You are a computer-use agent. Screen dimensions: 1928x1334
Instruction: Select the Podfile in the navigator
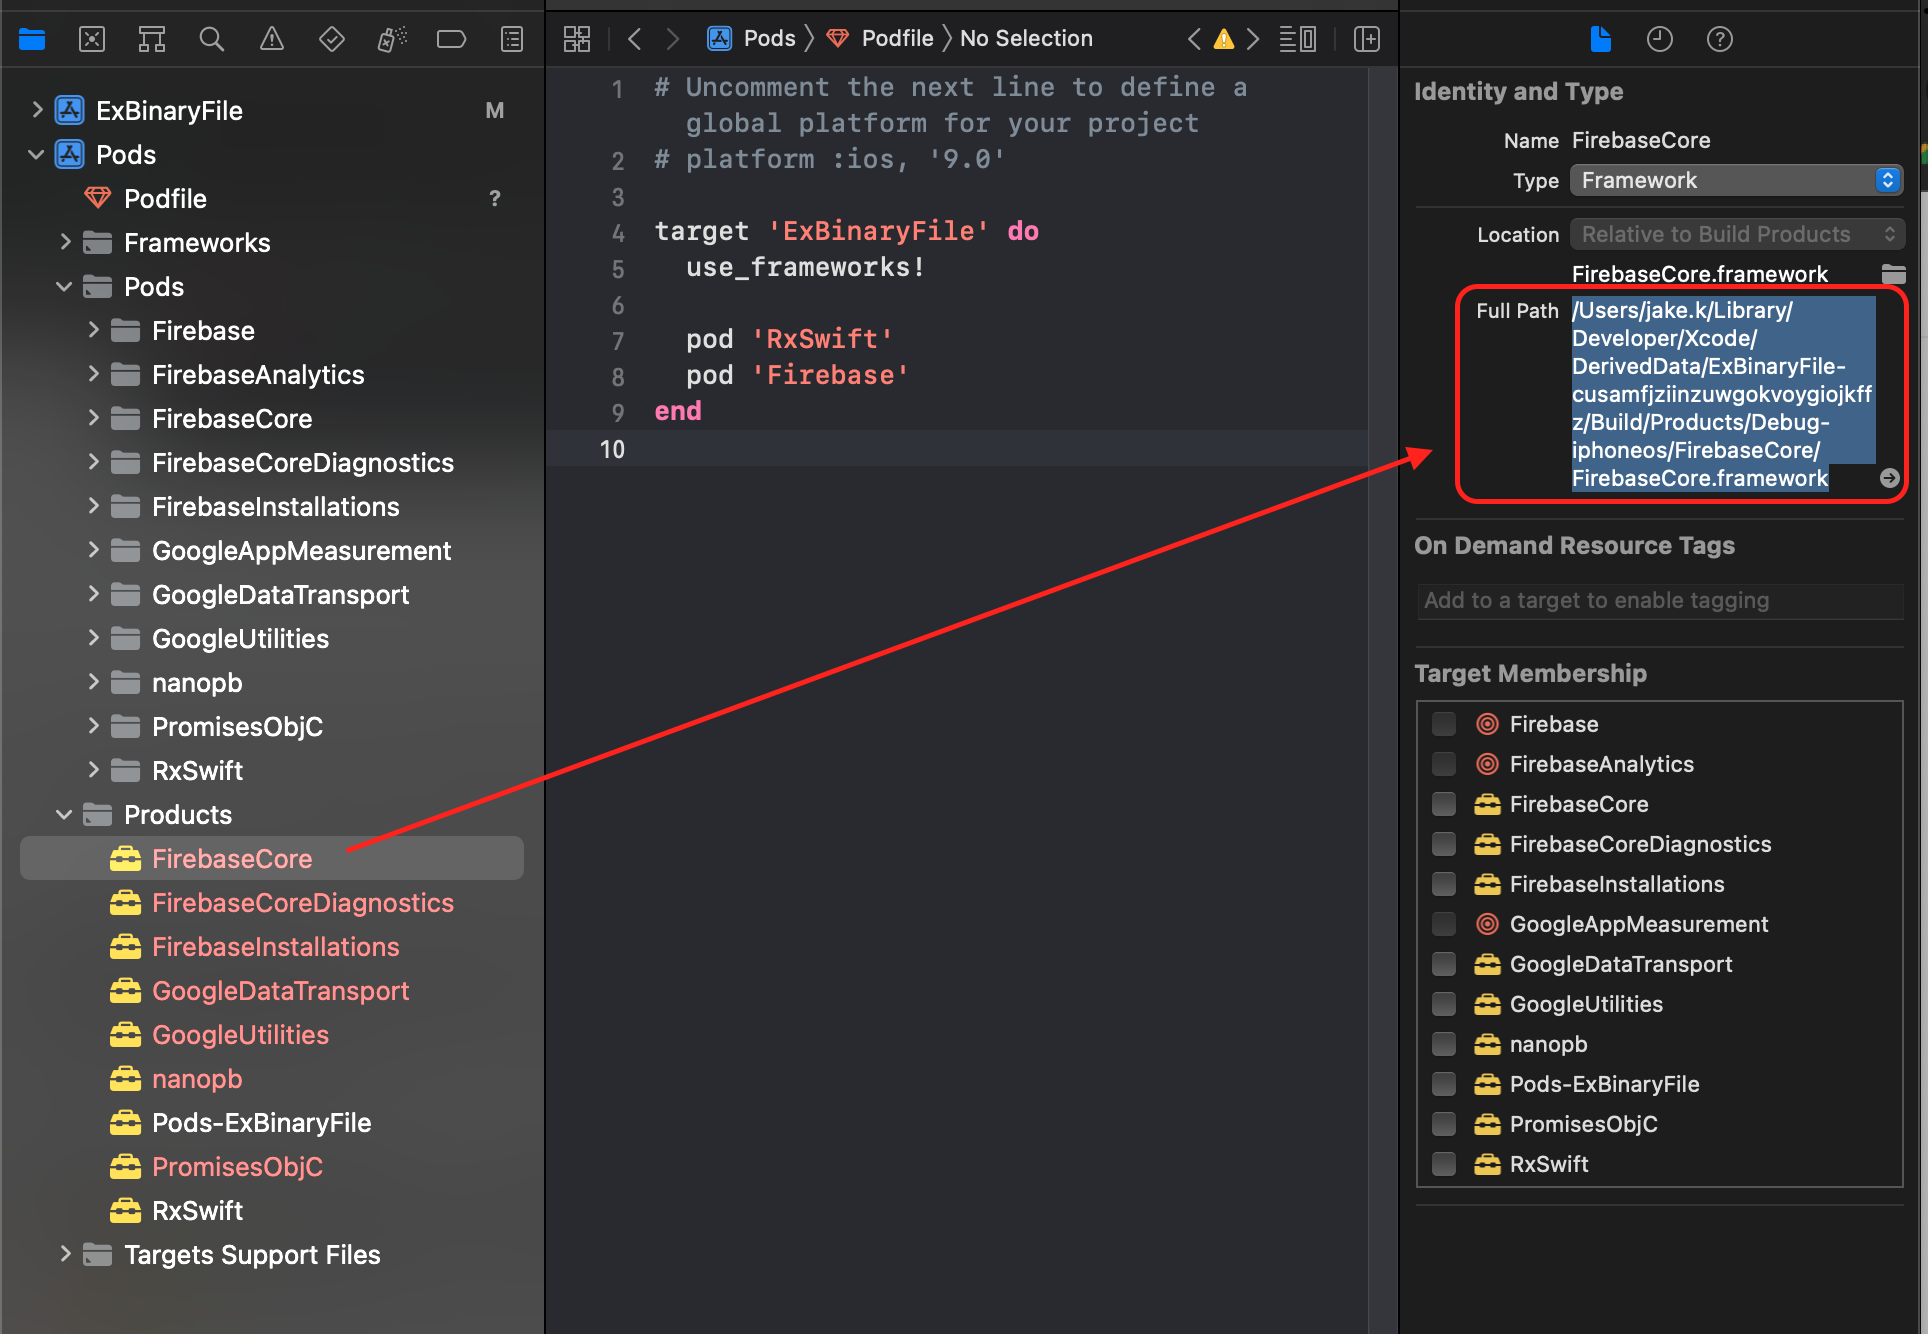click(x=165, y=199)
